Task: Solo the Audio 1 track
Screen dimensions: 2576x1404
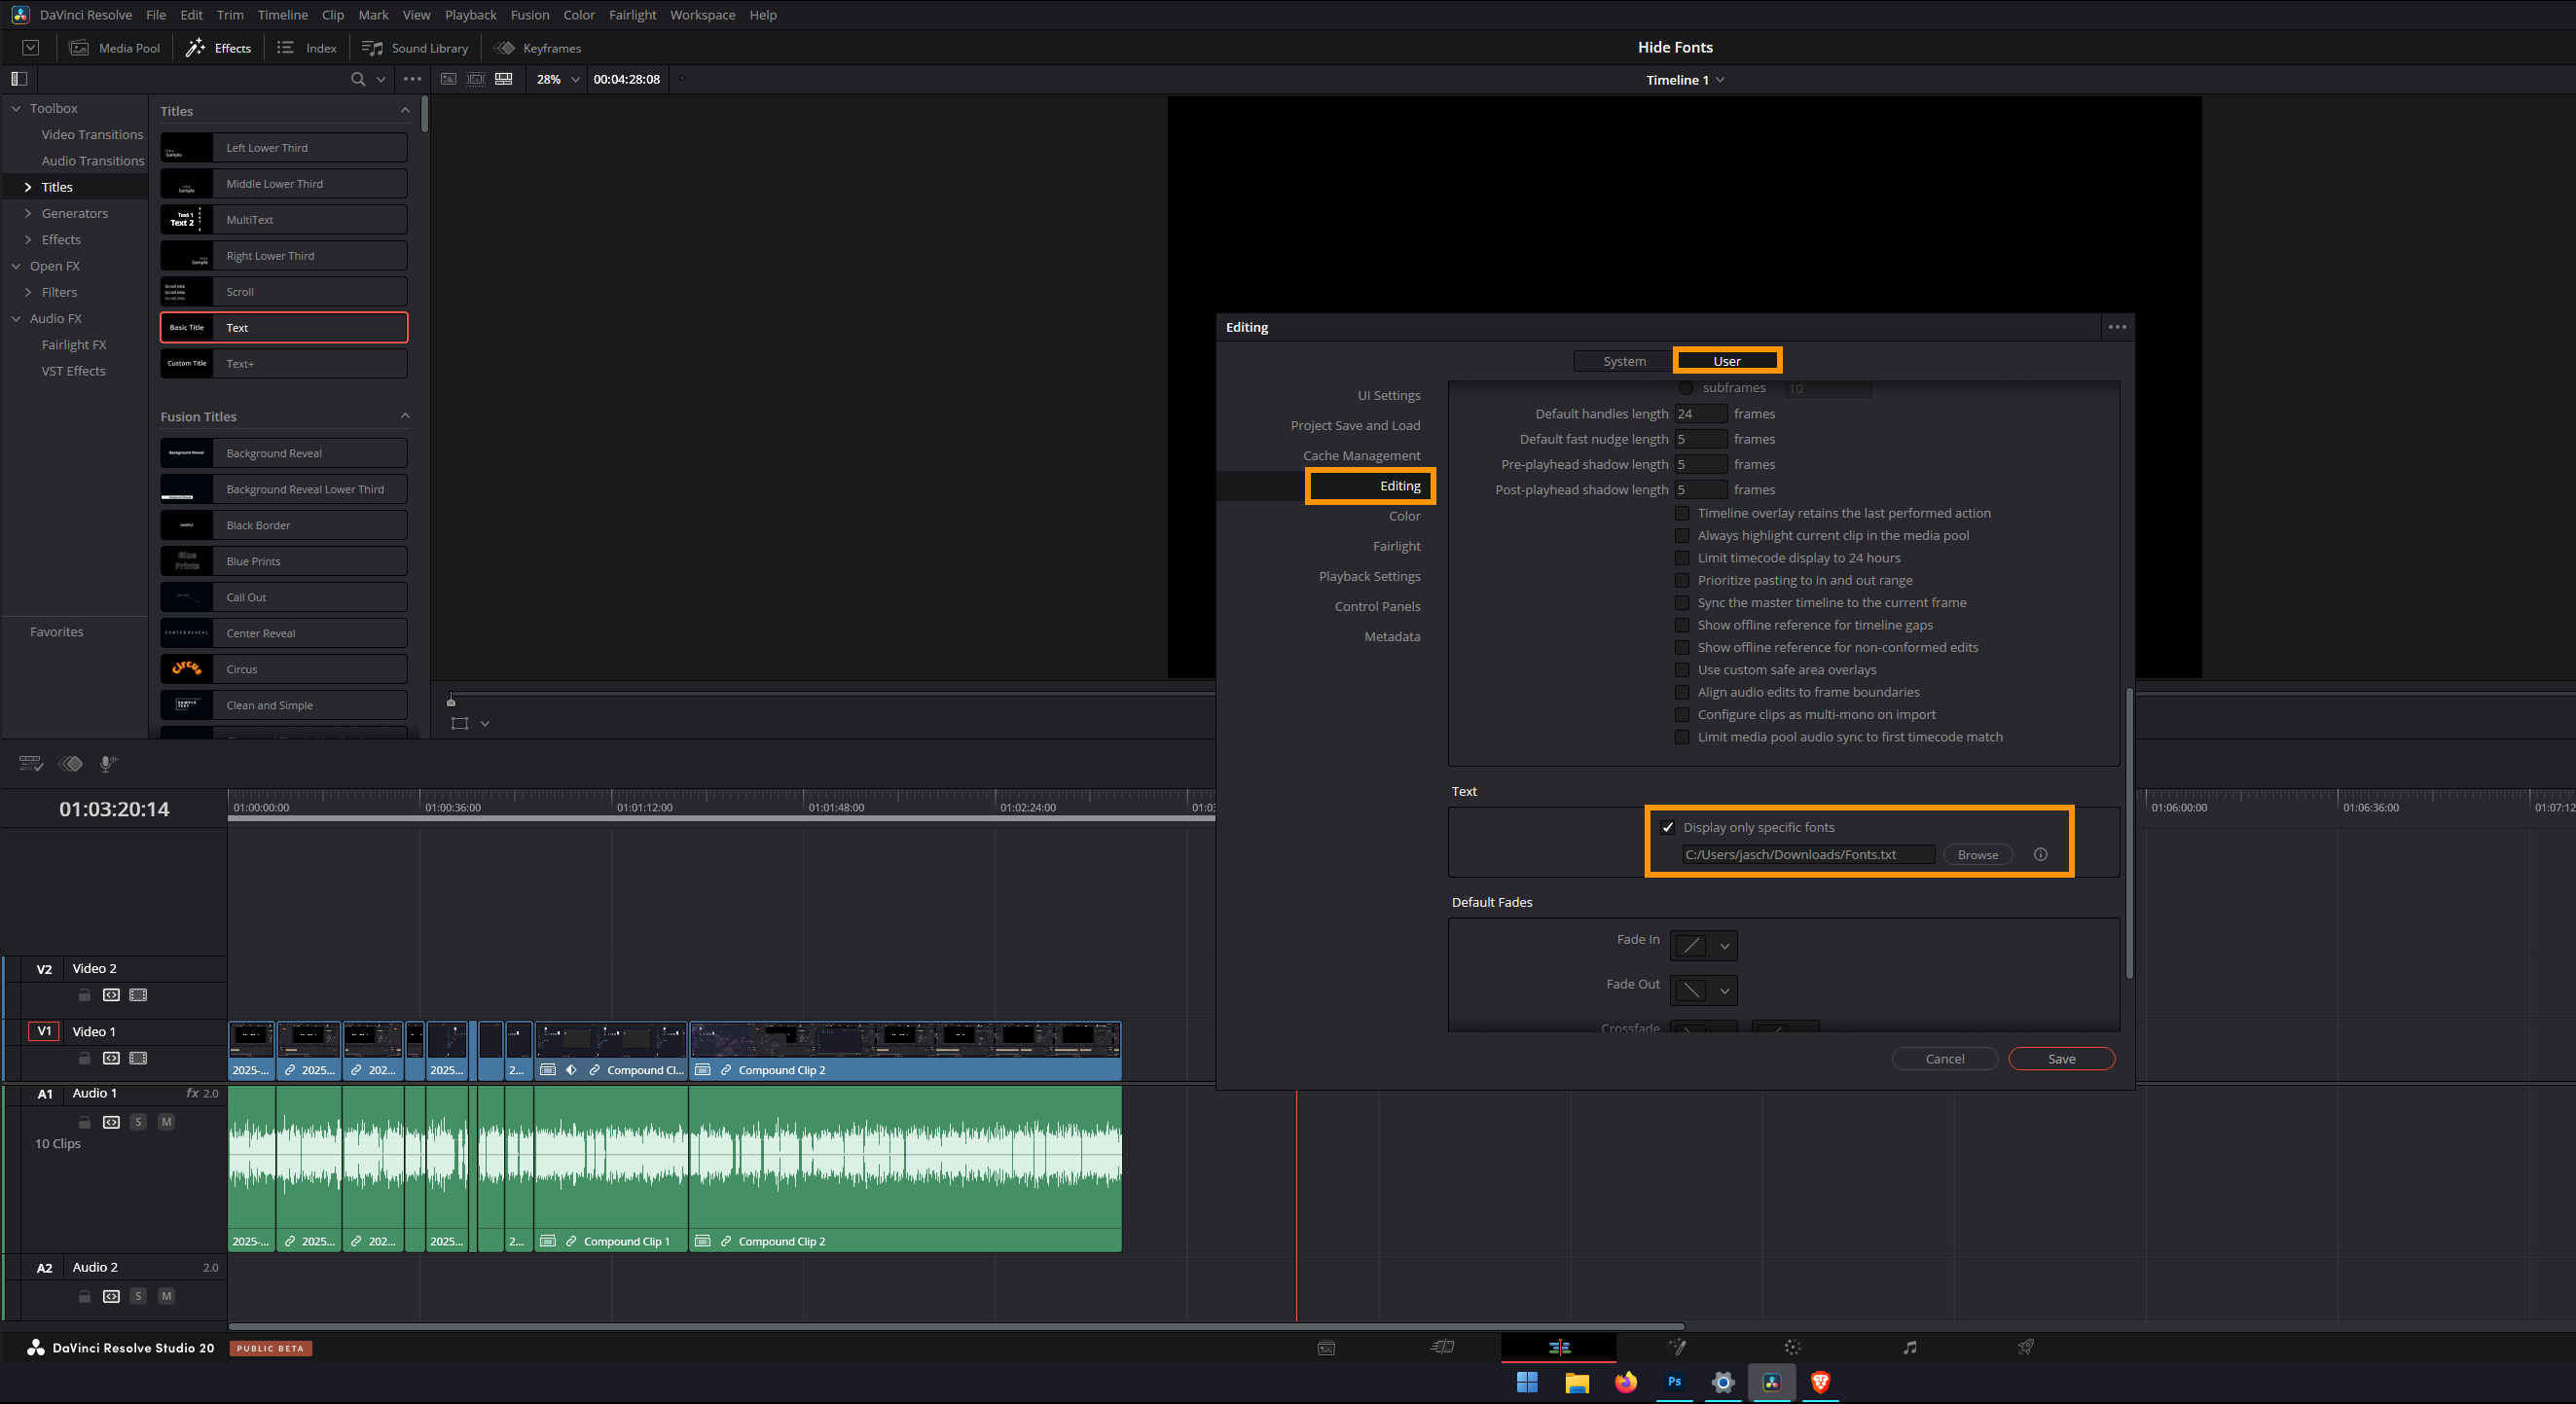Action: 138,1122
